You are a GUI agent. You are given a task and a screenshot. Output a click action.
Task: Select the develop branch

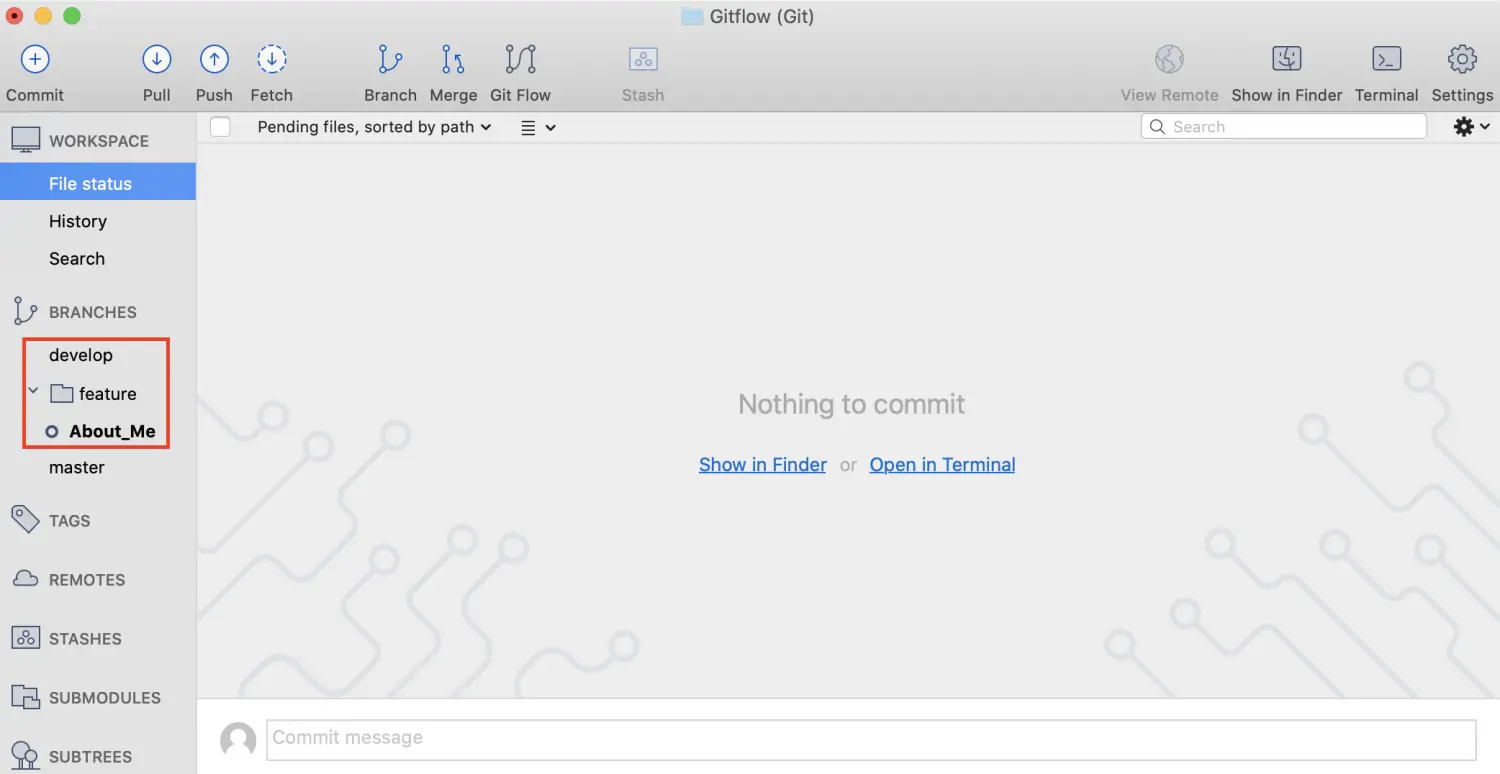coord(81,355)
